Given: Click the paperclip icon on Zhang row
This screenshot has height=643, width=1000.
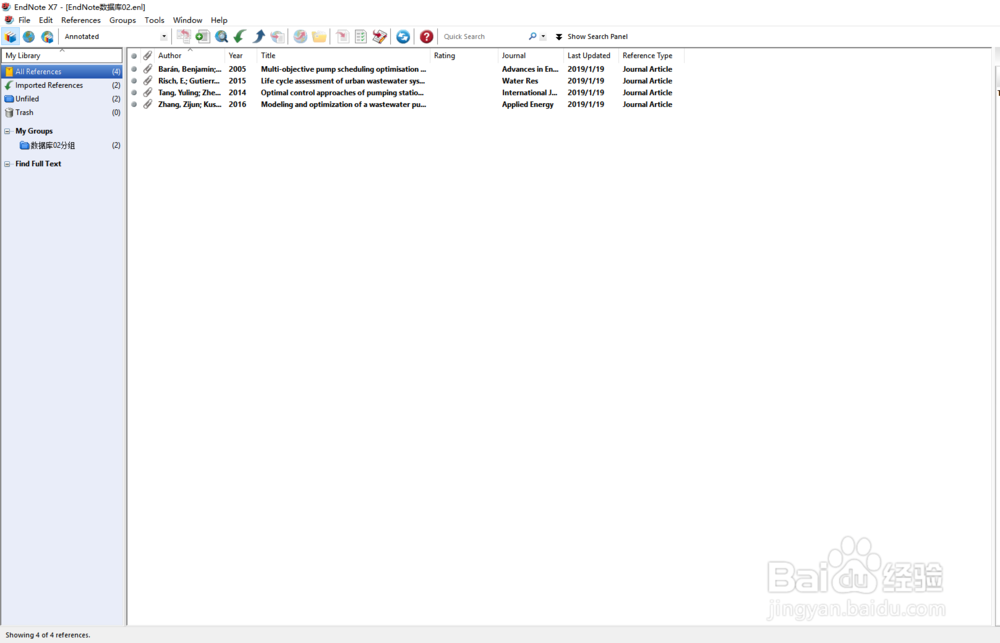Looking at the screenshot, I should coord(147,105).
